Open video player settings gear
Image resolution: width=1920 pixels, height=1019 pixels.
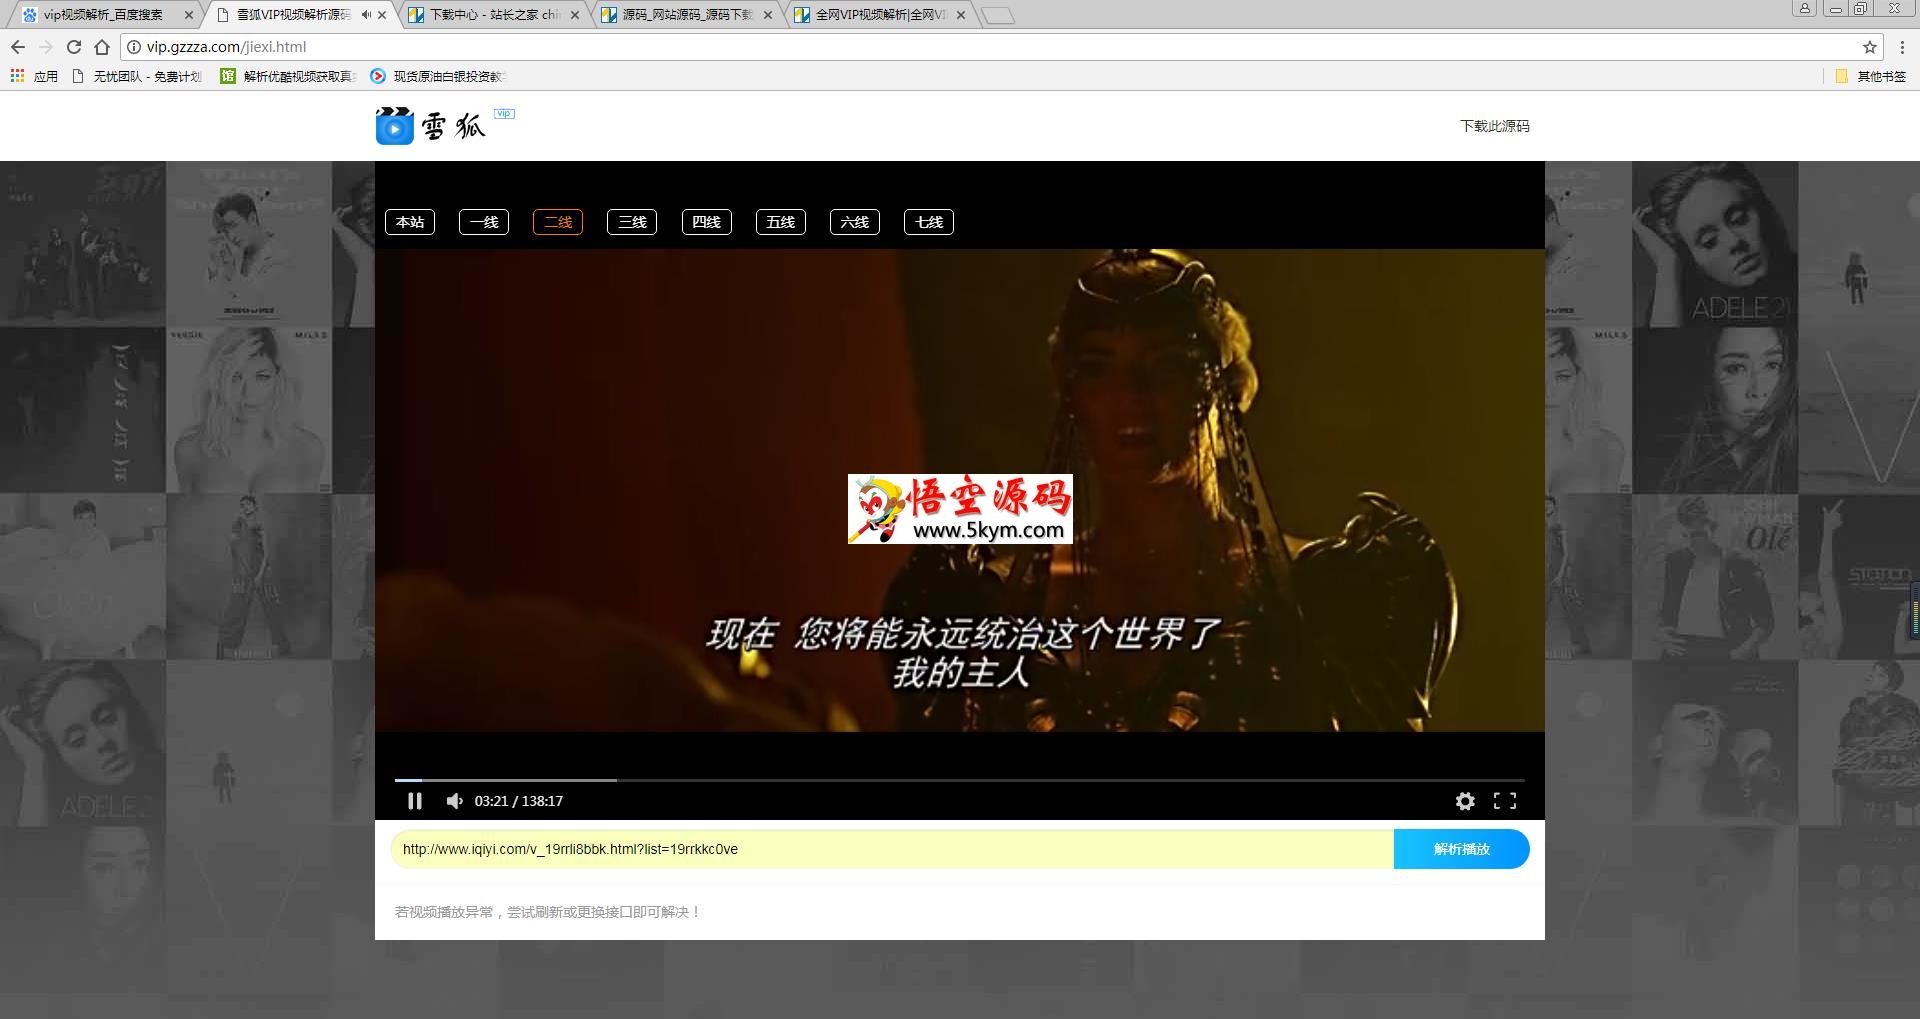tap(1465, 801)
